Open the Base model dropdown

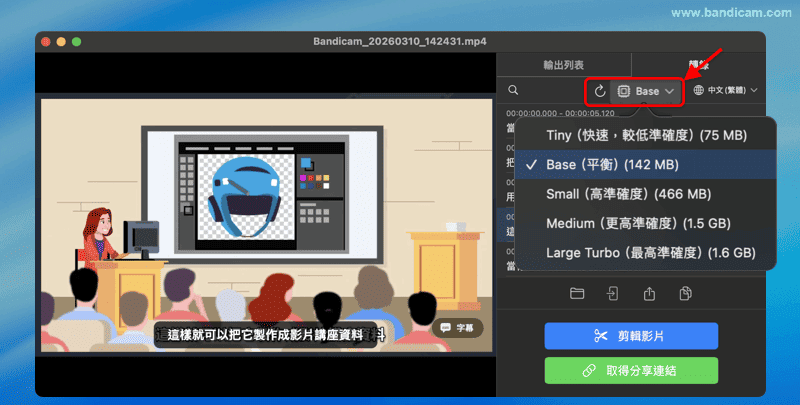tap(646, 91)
